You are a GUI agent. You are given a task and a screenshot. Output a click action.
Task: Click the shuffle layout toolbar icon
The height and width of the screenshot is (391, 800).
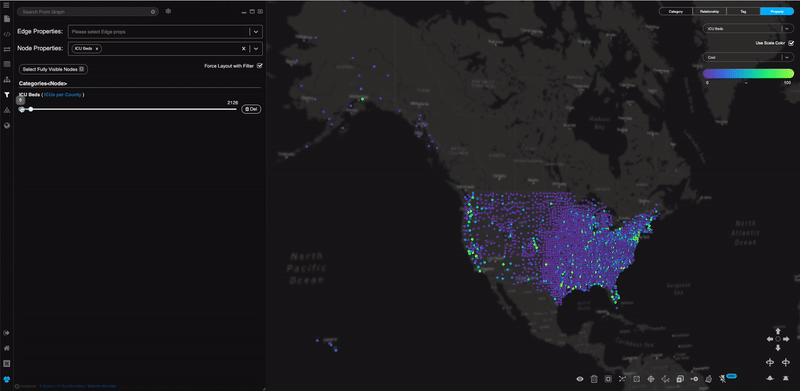[x=622, y=379]
